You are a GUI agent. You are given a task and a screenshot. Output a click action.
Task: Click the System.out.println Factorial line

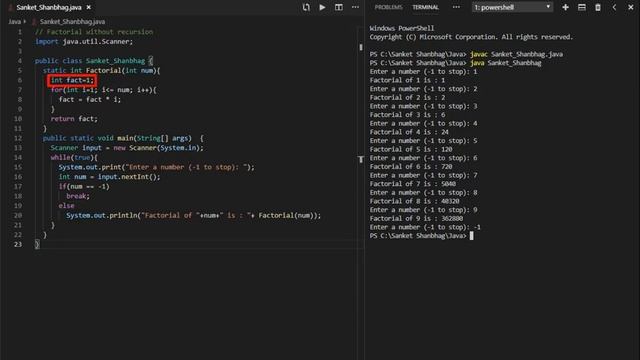[x=193, y=215]
